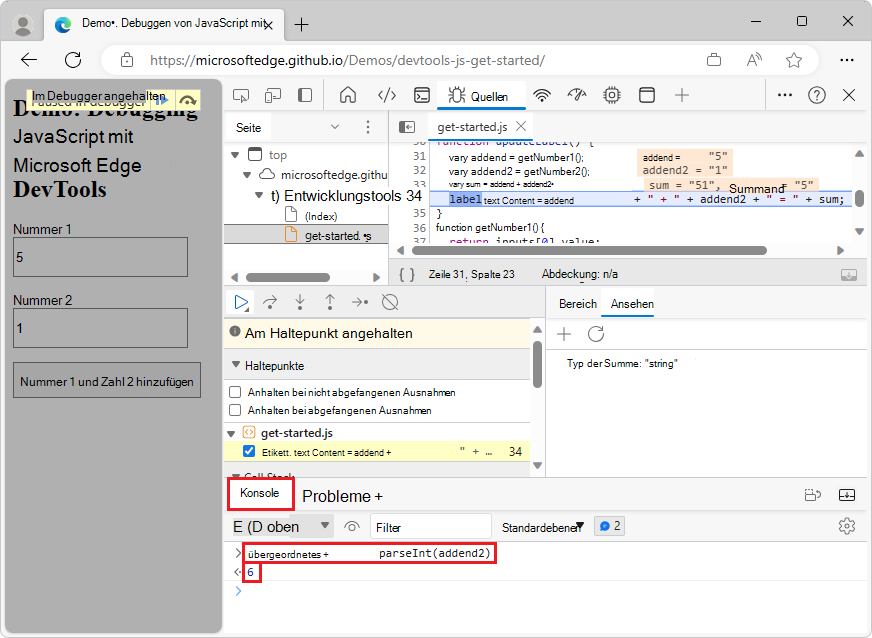Screen dimensions: 872x638
Task: Add a watch expression in the Ansehen panel
Action: point(564,334)
